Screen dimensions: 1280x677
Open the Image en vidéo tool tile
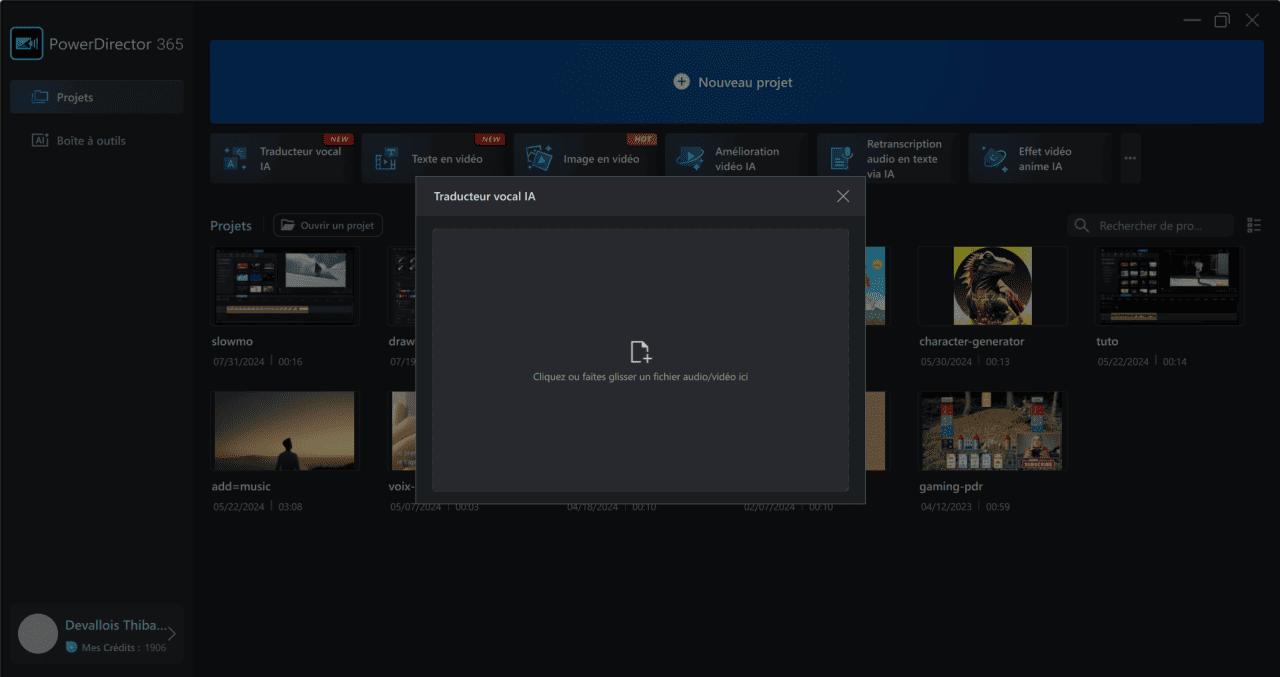pos(585,159)
